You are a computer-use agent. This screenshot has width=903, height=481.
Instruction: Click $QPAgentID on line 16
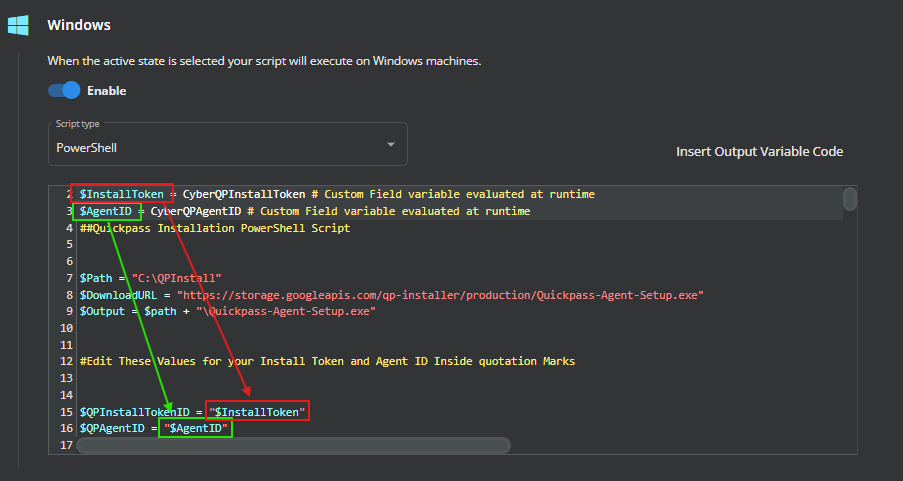click(x=112, y=429)
